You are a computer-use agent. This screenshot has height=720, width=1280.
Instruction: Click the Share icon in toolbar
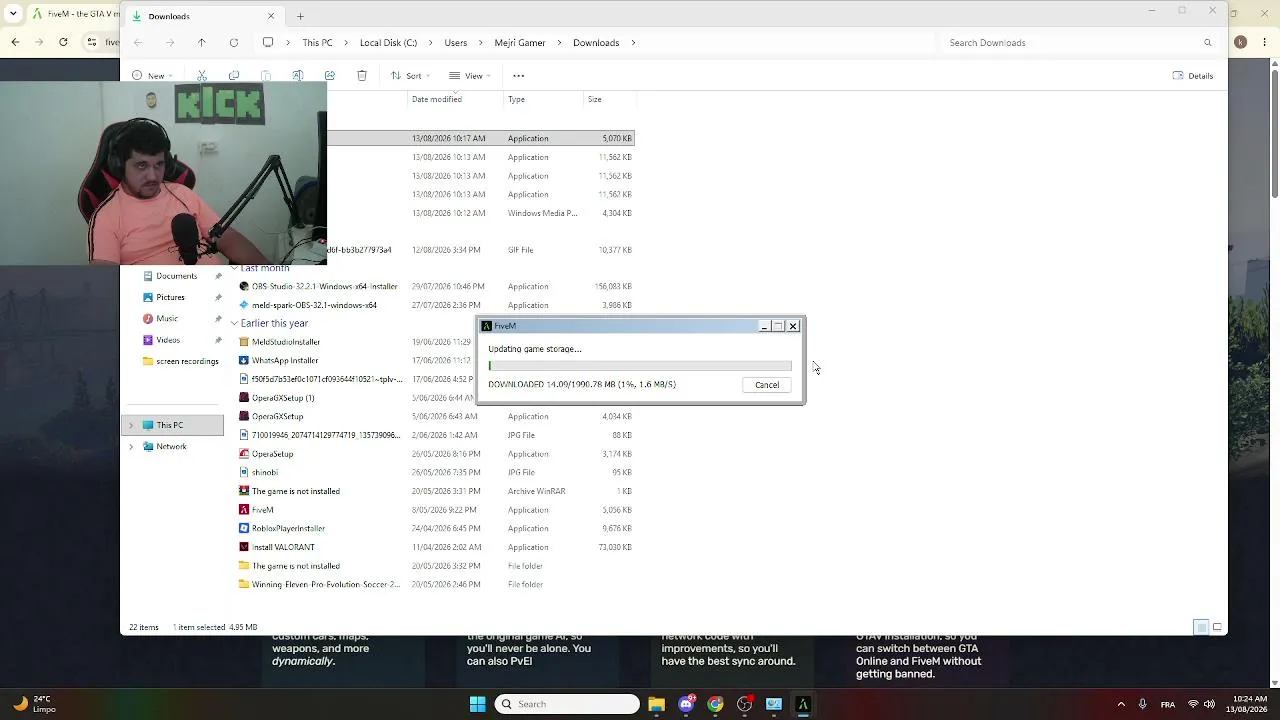click(330, 76)
